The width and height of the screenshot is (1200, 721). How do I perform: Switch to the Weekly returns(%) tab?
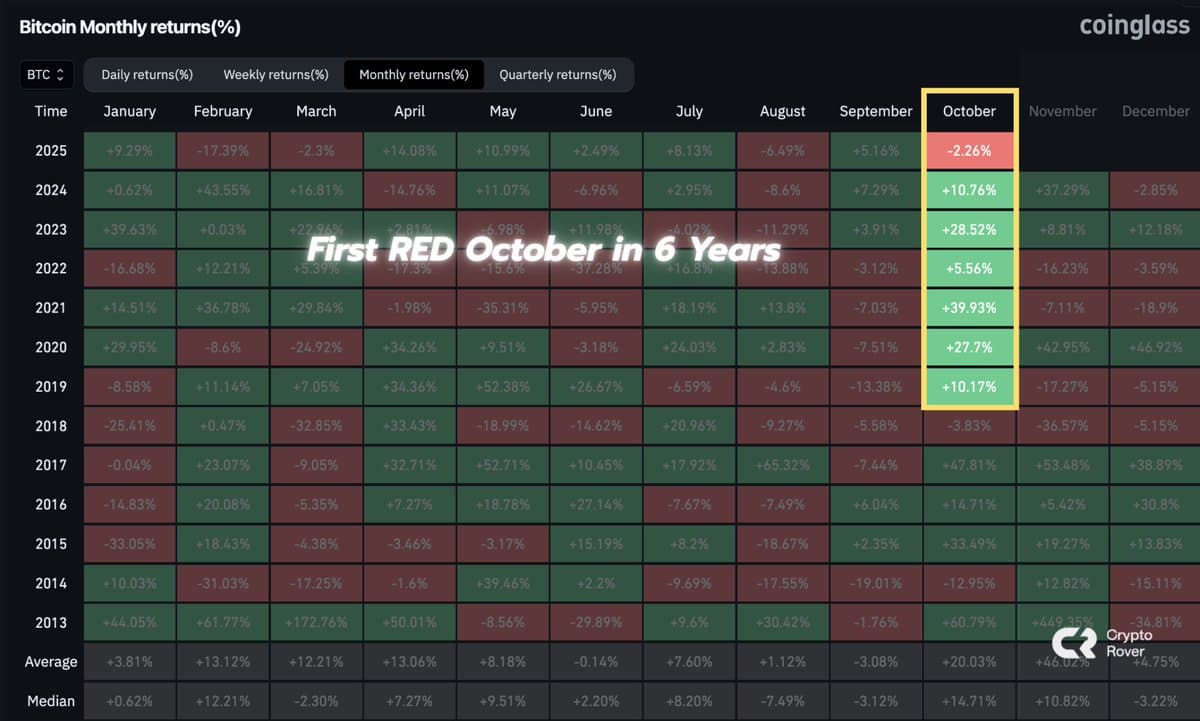tap(275, 74)
